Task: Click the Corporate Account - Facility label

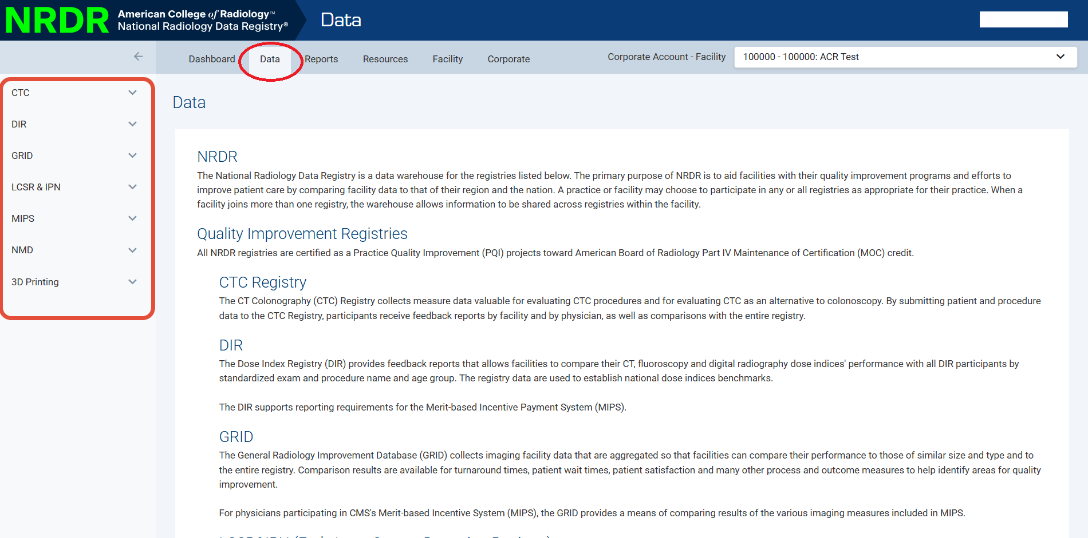Action: click(666, 57)
